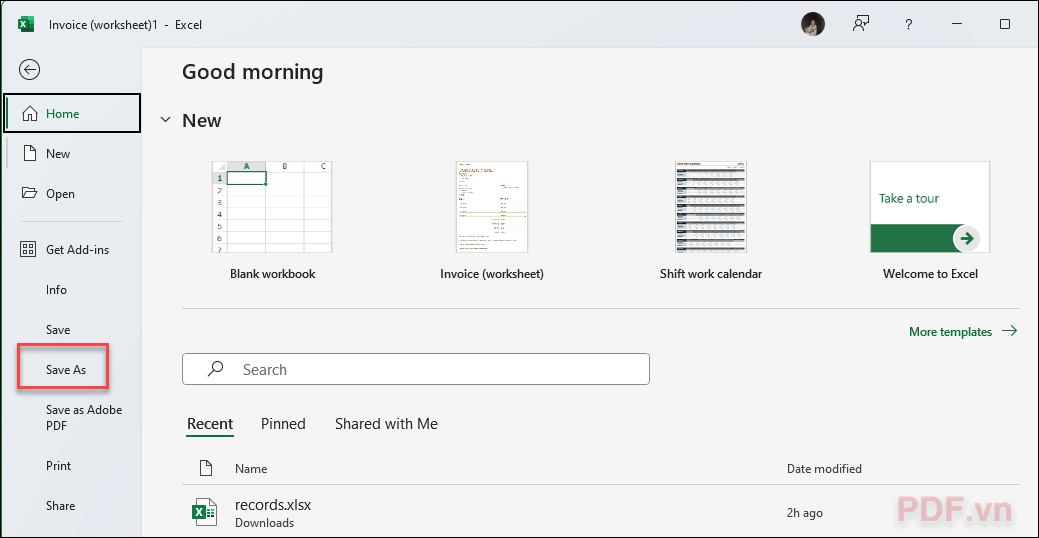Click the Take a tour arrow

(967, 239)
